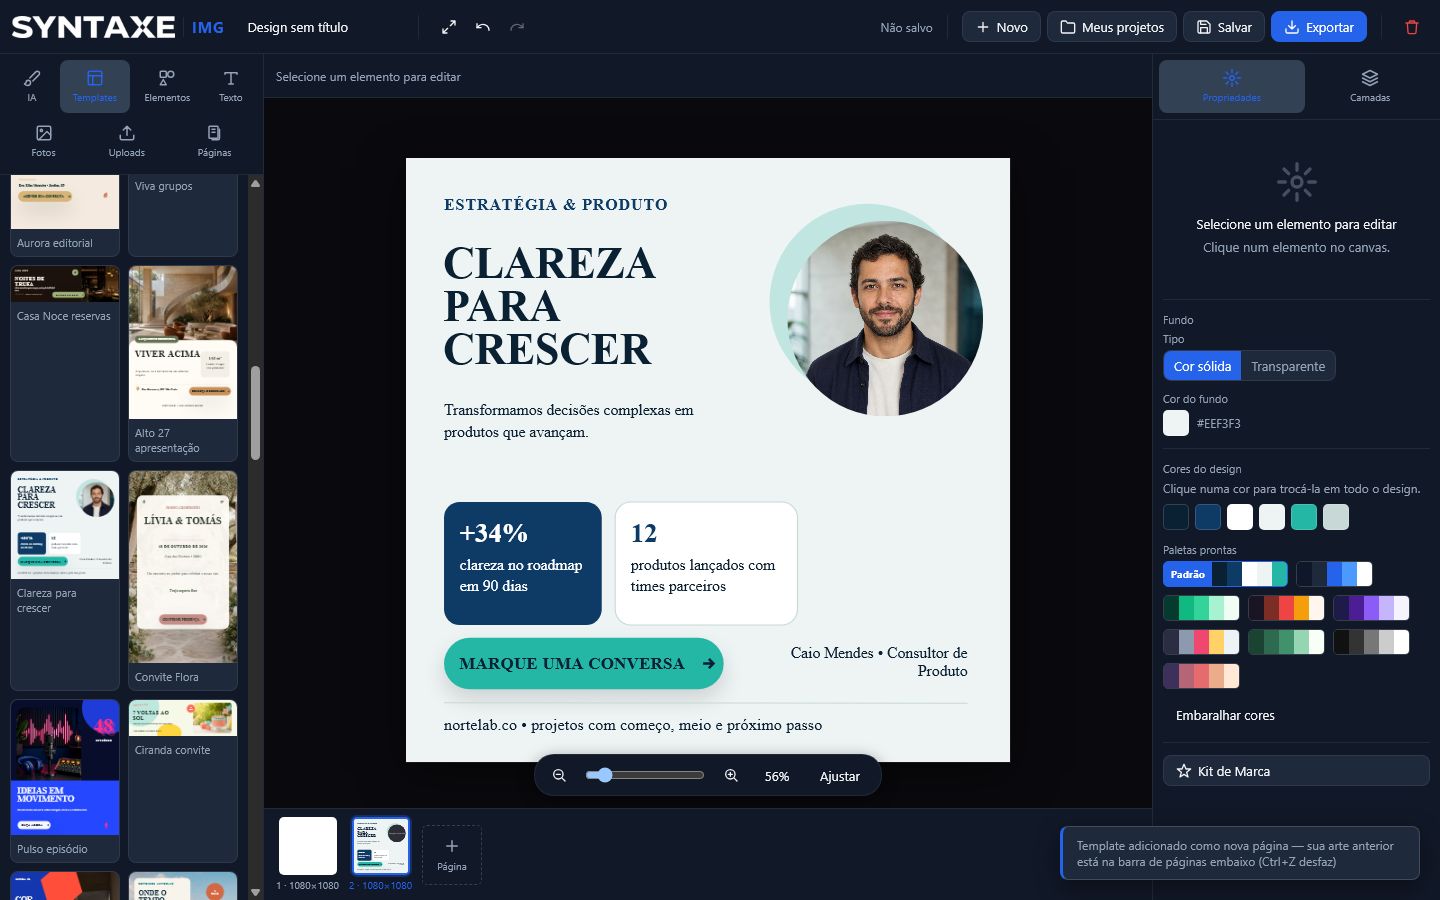The image size is (1440, 900).
Task: Select the Texto tab
Action: pos(231,86)
